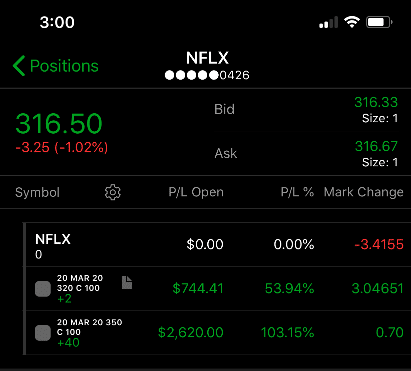
Task: Select checkbox for 20 MAR 20 320 C
Action: 43,289
